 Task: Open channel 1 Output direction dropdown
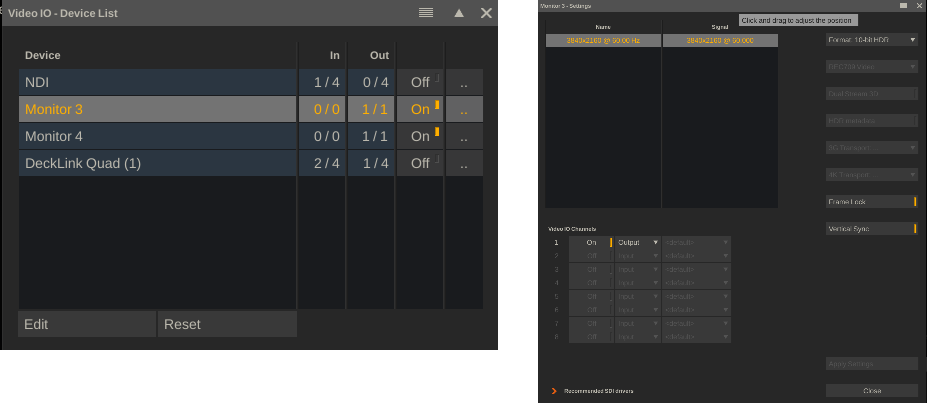click(637, 242)
